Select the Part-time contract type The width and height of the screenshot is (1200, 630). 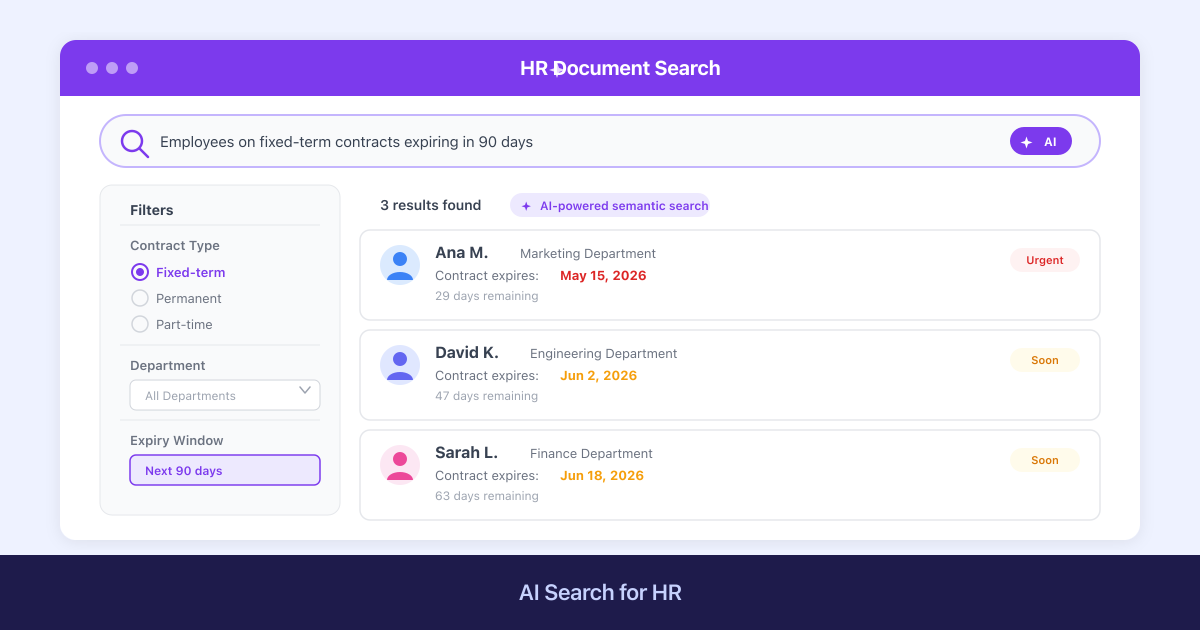pyautogui.click(x=140, y=324)
